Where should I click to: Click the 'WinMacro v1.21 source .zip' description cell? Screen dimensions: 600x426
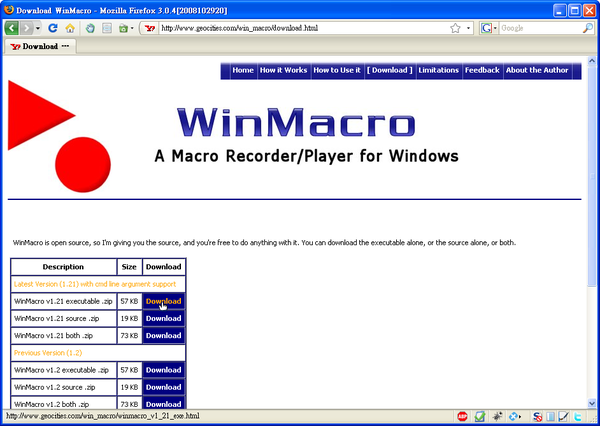64,318
